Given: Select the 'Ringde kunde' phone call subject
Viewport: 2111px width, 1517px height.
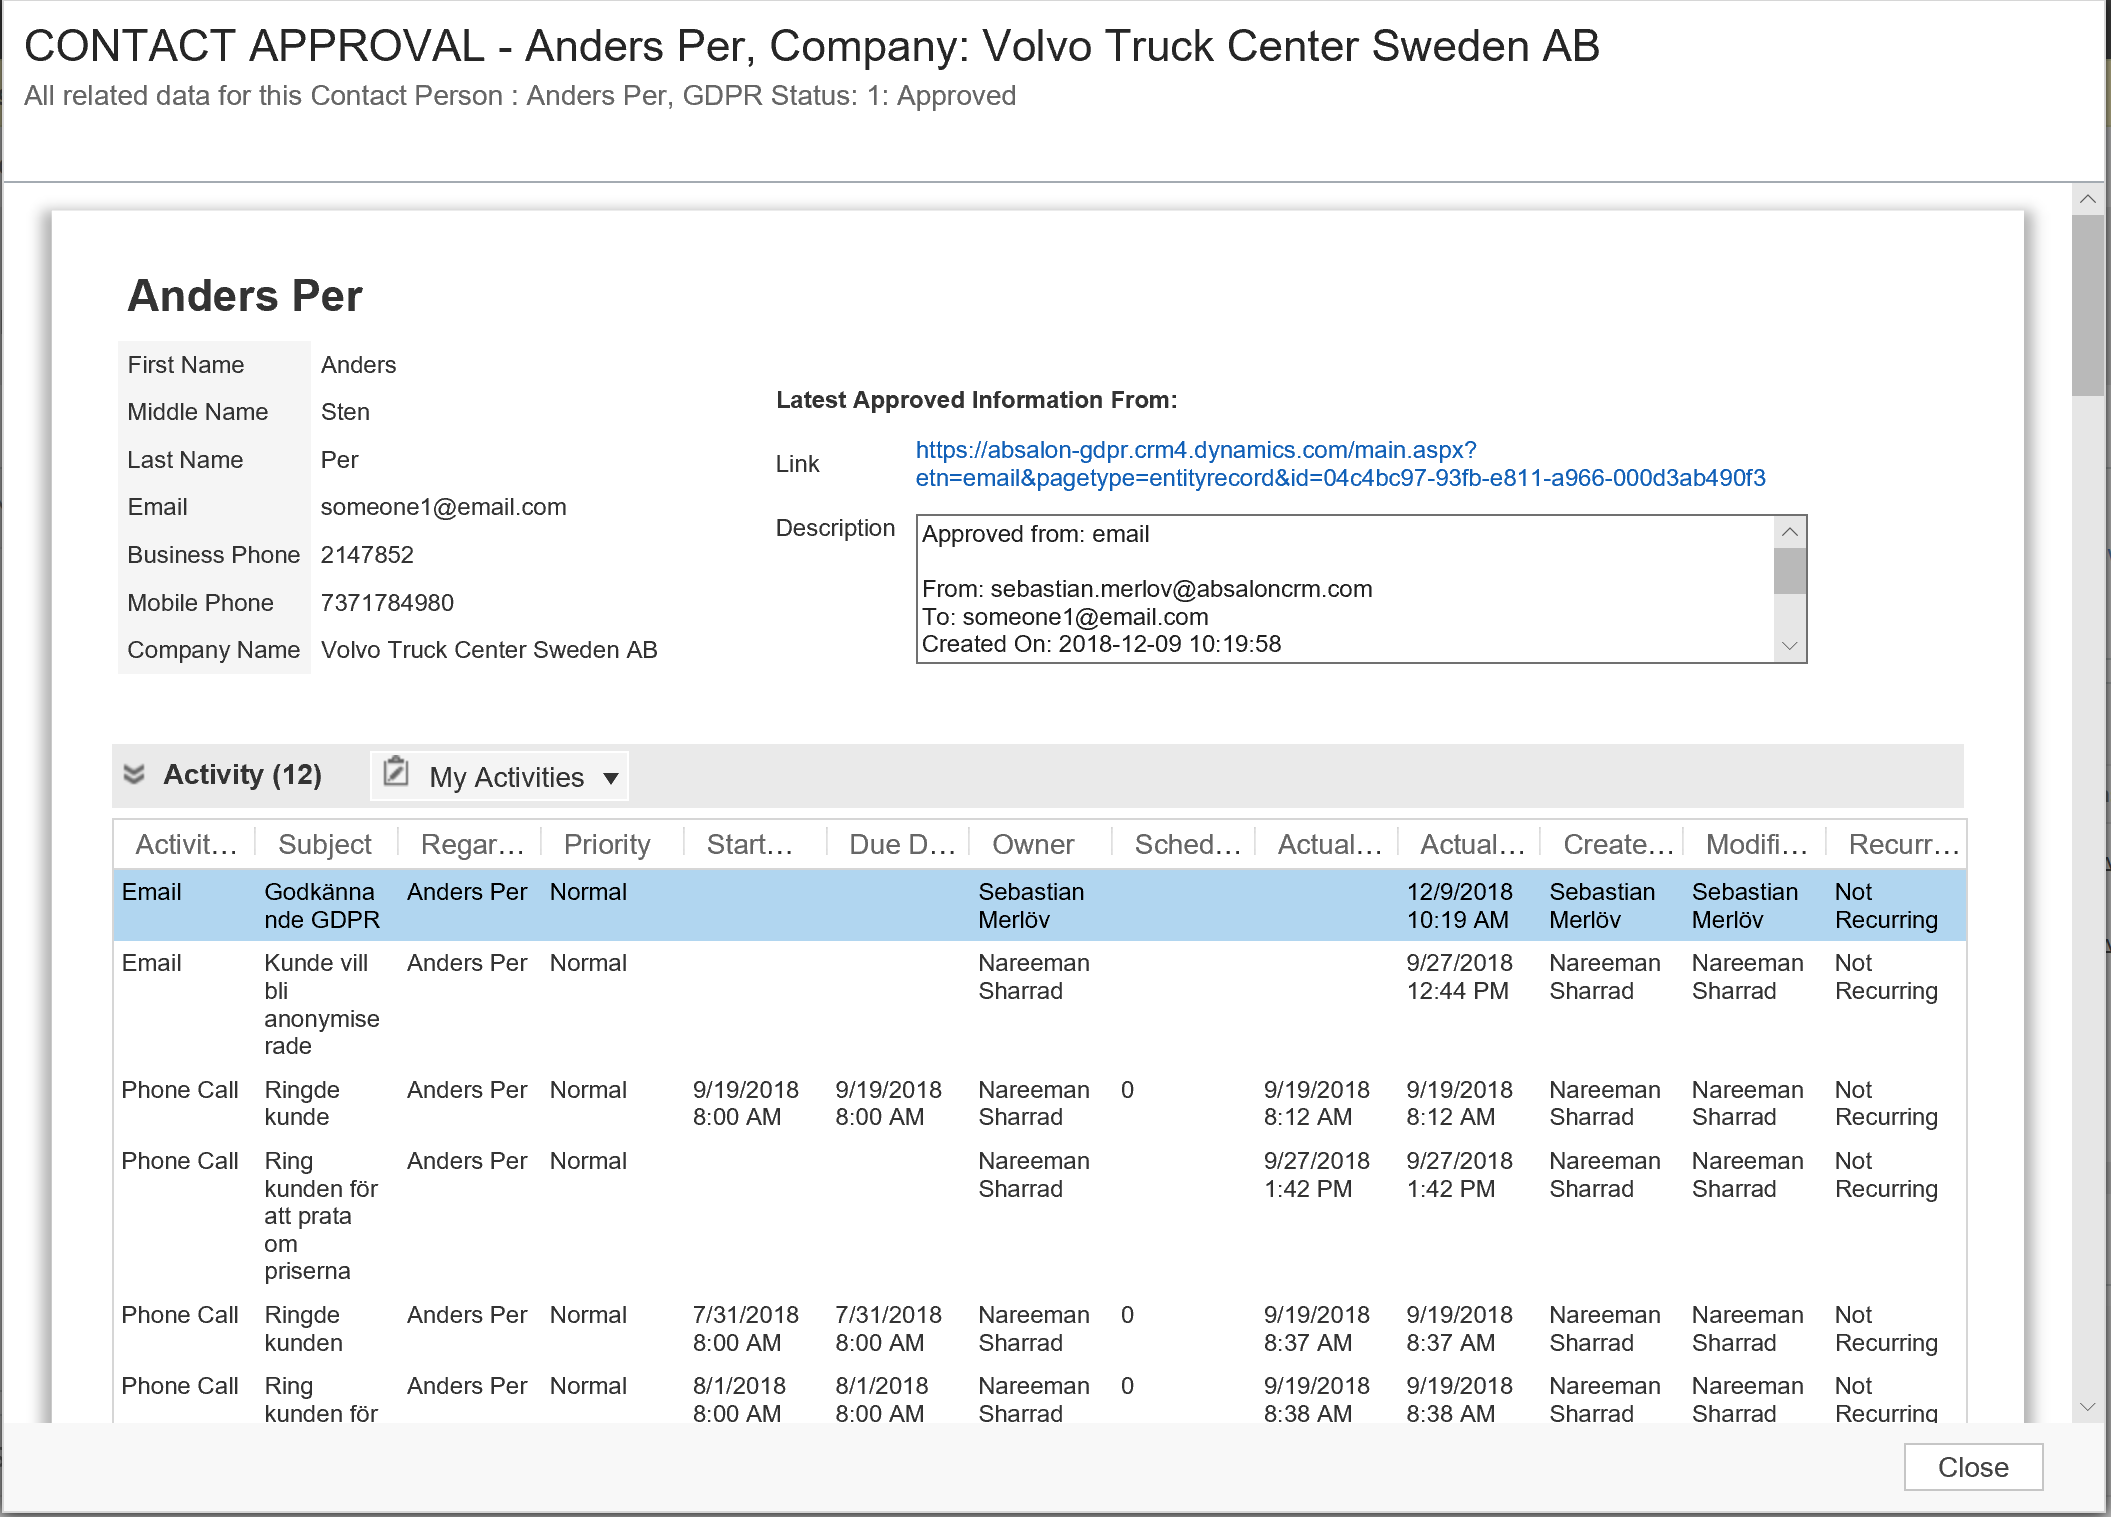Looking at the screenshot, I should point(302,1103).
